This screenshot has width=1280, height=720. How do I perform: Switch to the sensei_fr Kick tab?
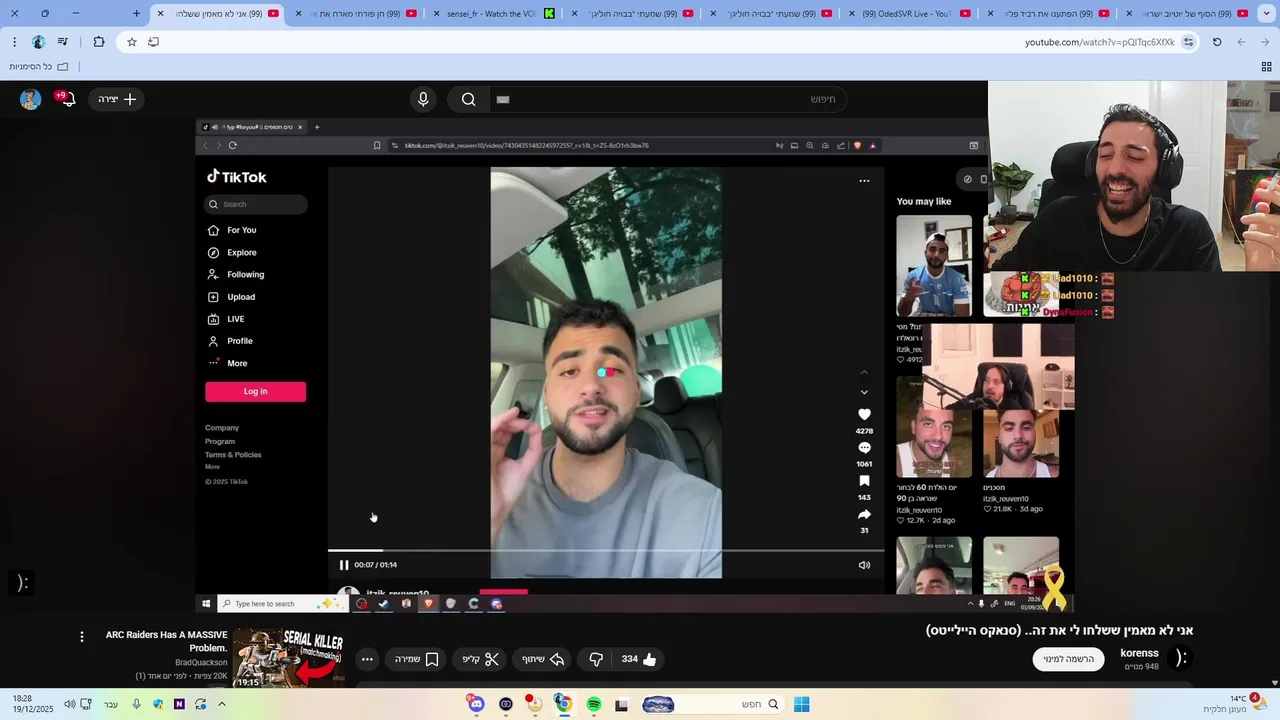(495, 14)
